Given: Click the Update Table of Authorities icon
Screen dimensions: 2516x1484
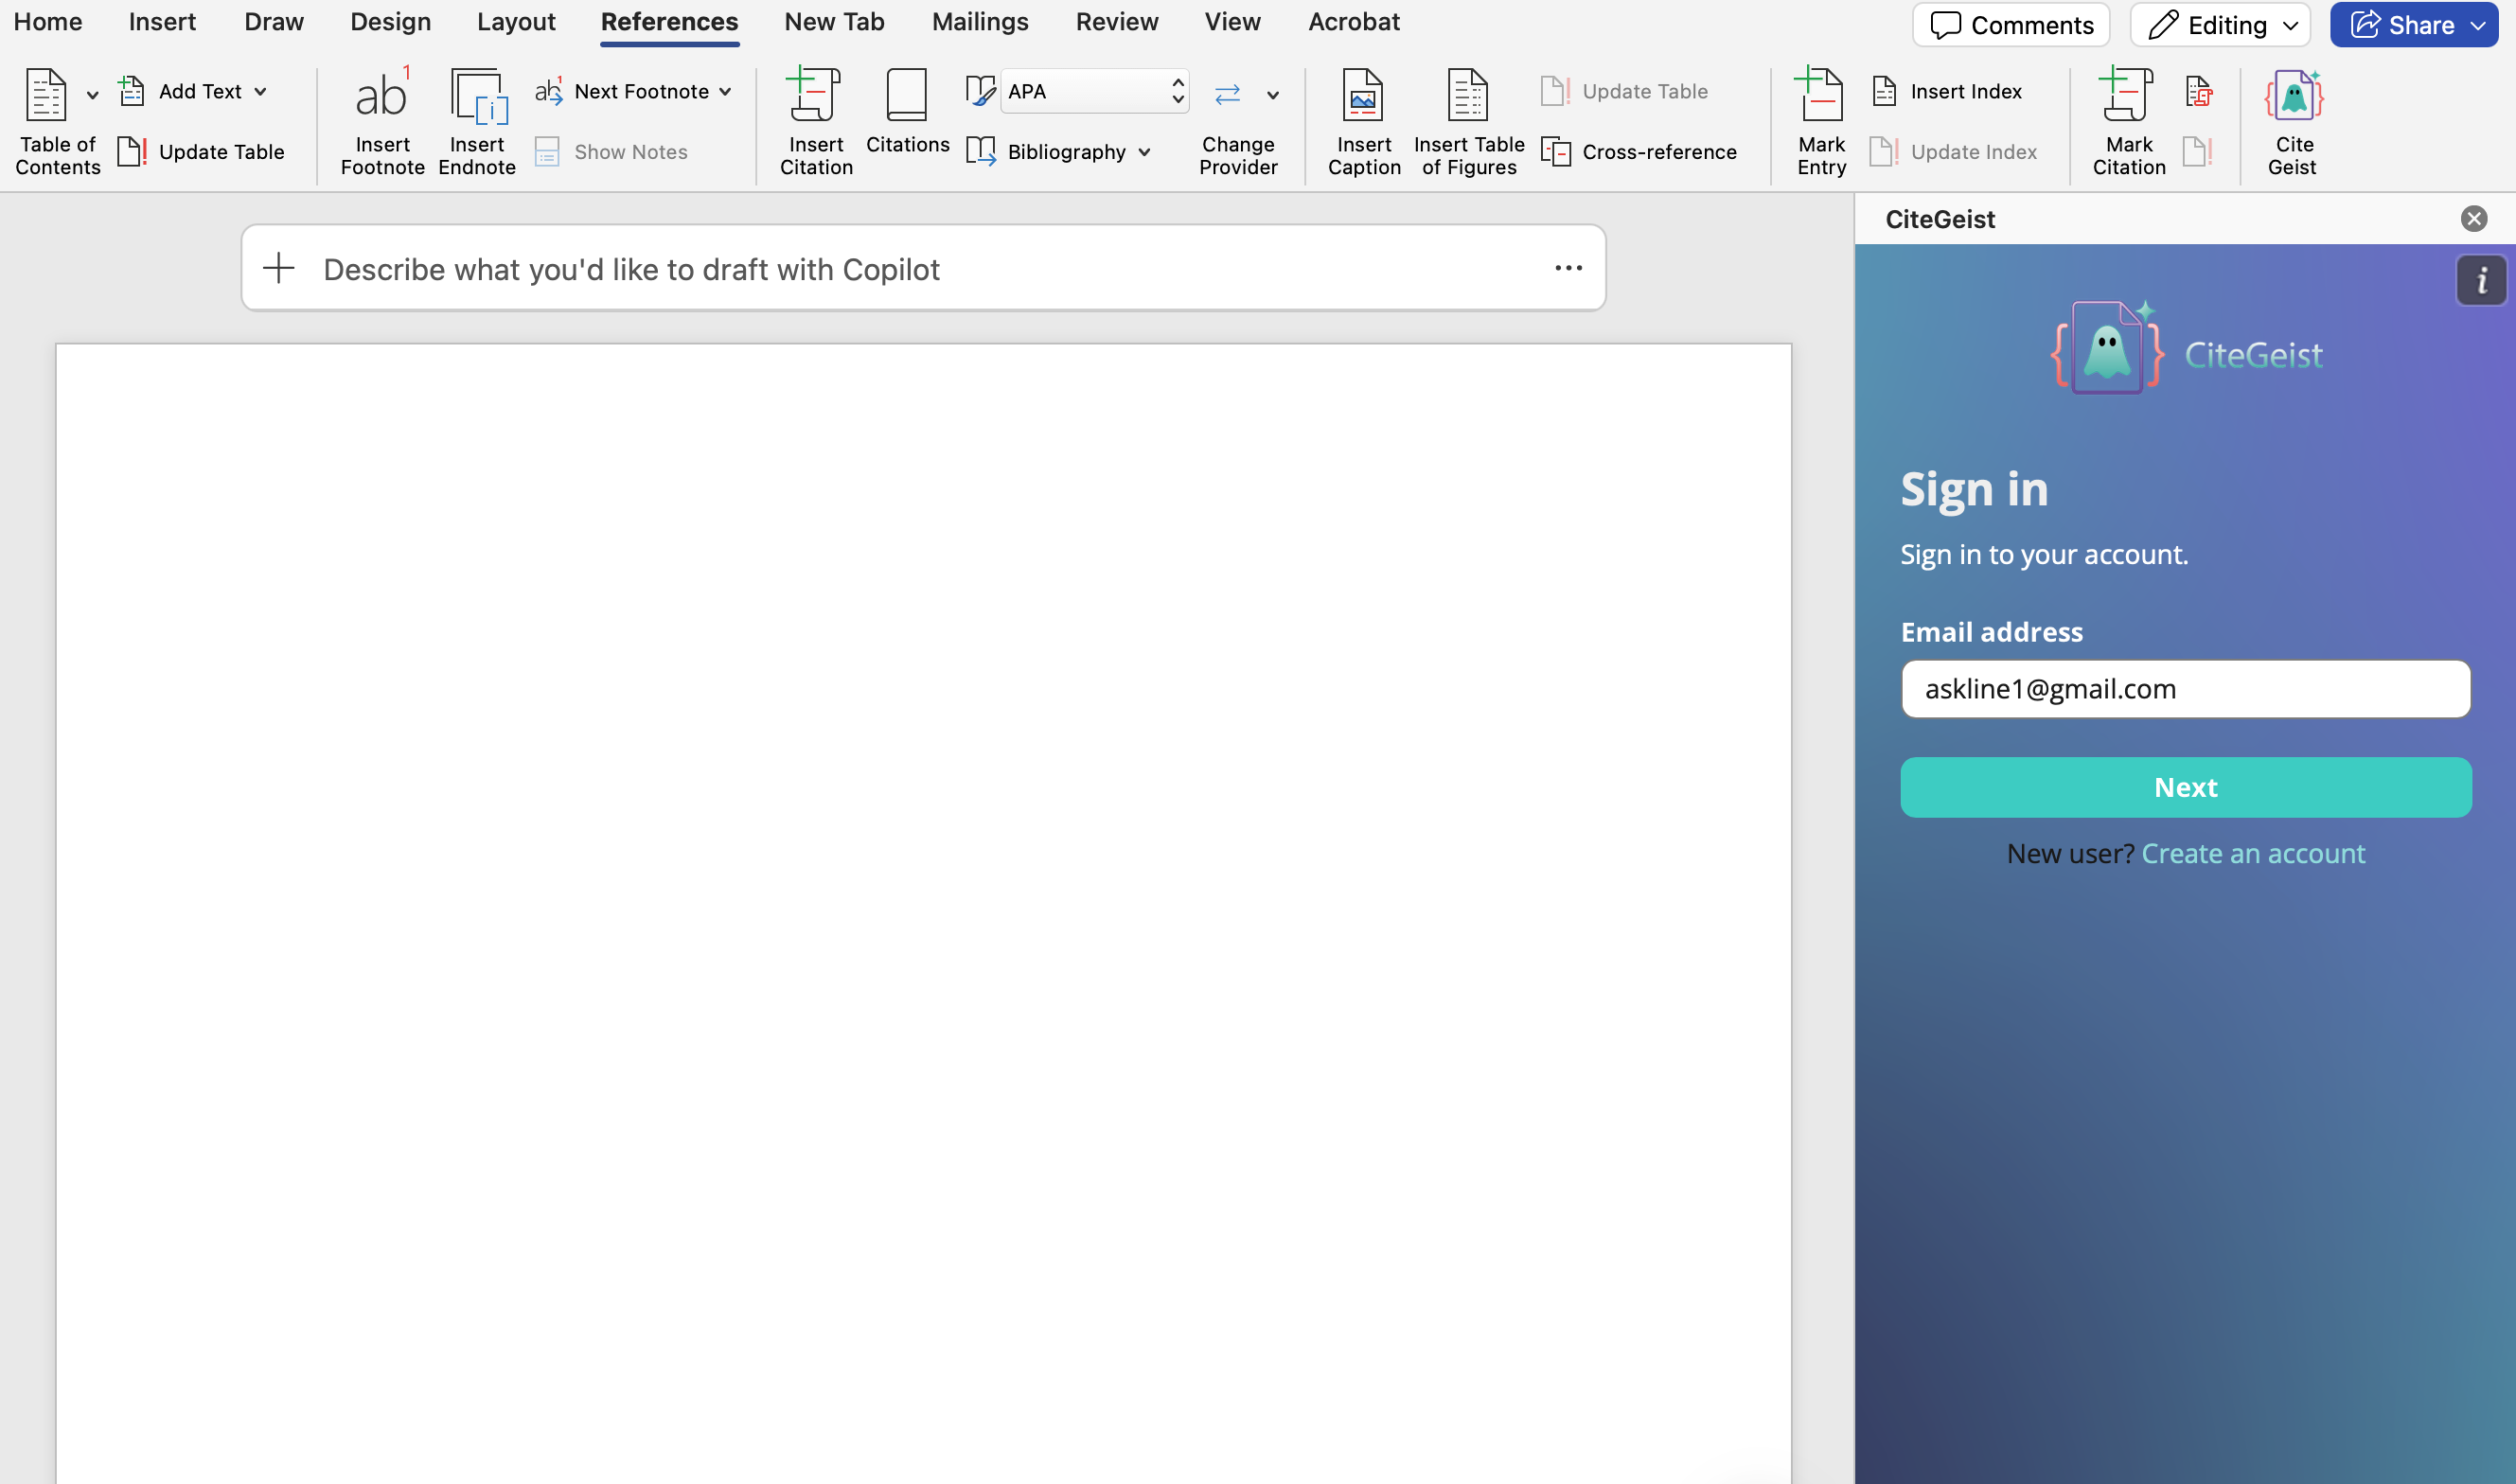Looking at the screenshot, I should (2197, 152).
